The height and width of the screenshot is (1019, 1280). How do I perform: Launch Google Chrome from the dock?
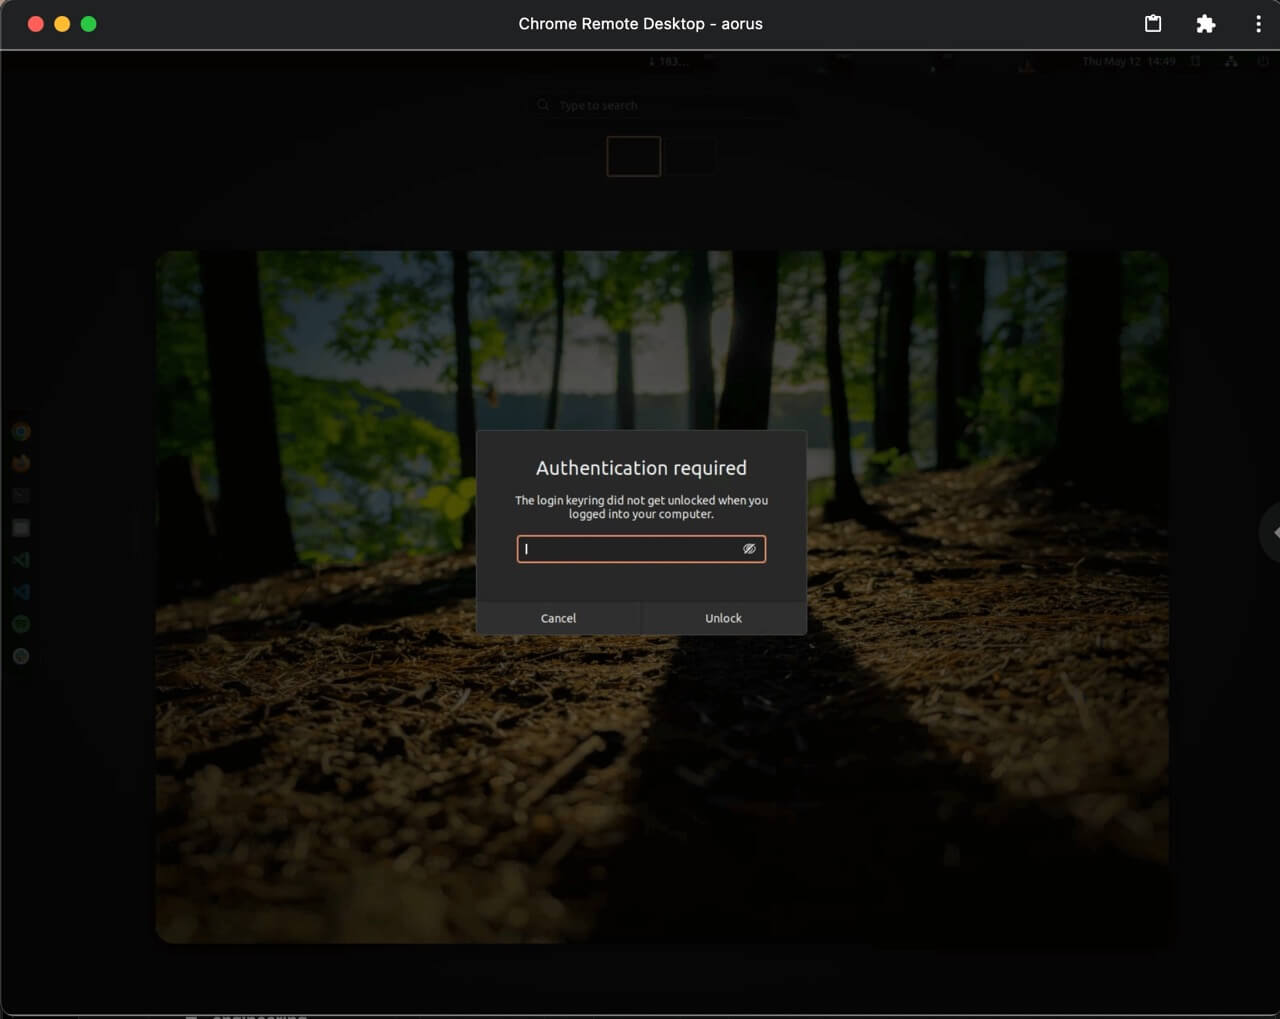tap(21, 432)
